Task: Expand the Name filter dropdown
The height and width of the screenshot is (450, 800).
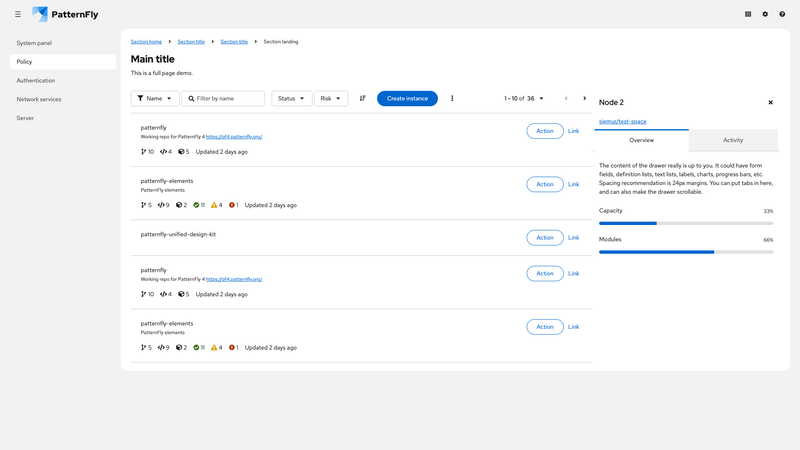Action: point(155,99)
